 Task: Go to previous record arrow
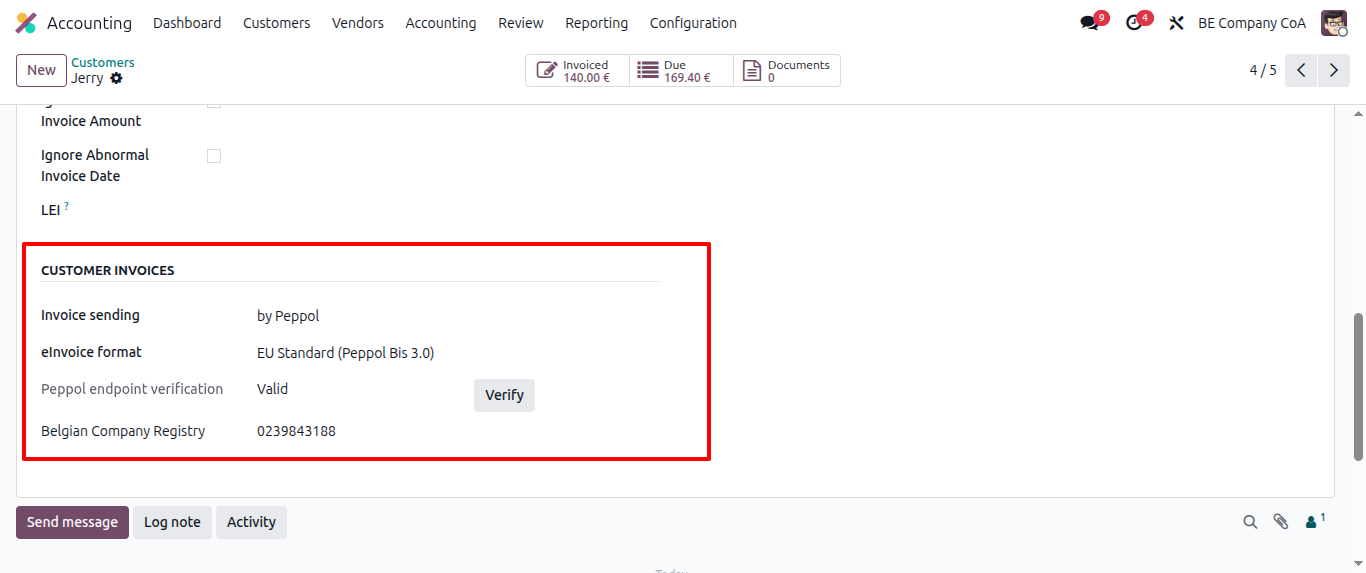1301,70
